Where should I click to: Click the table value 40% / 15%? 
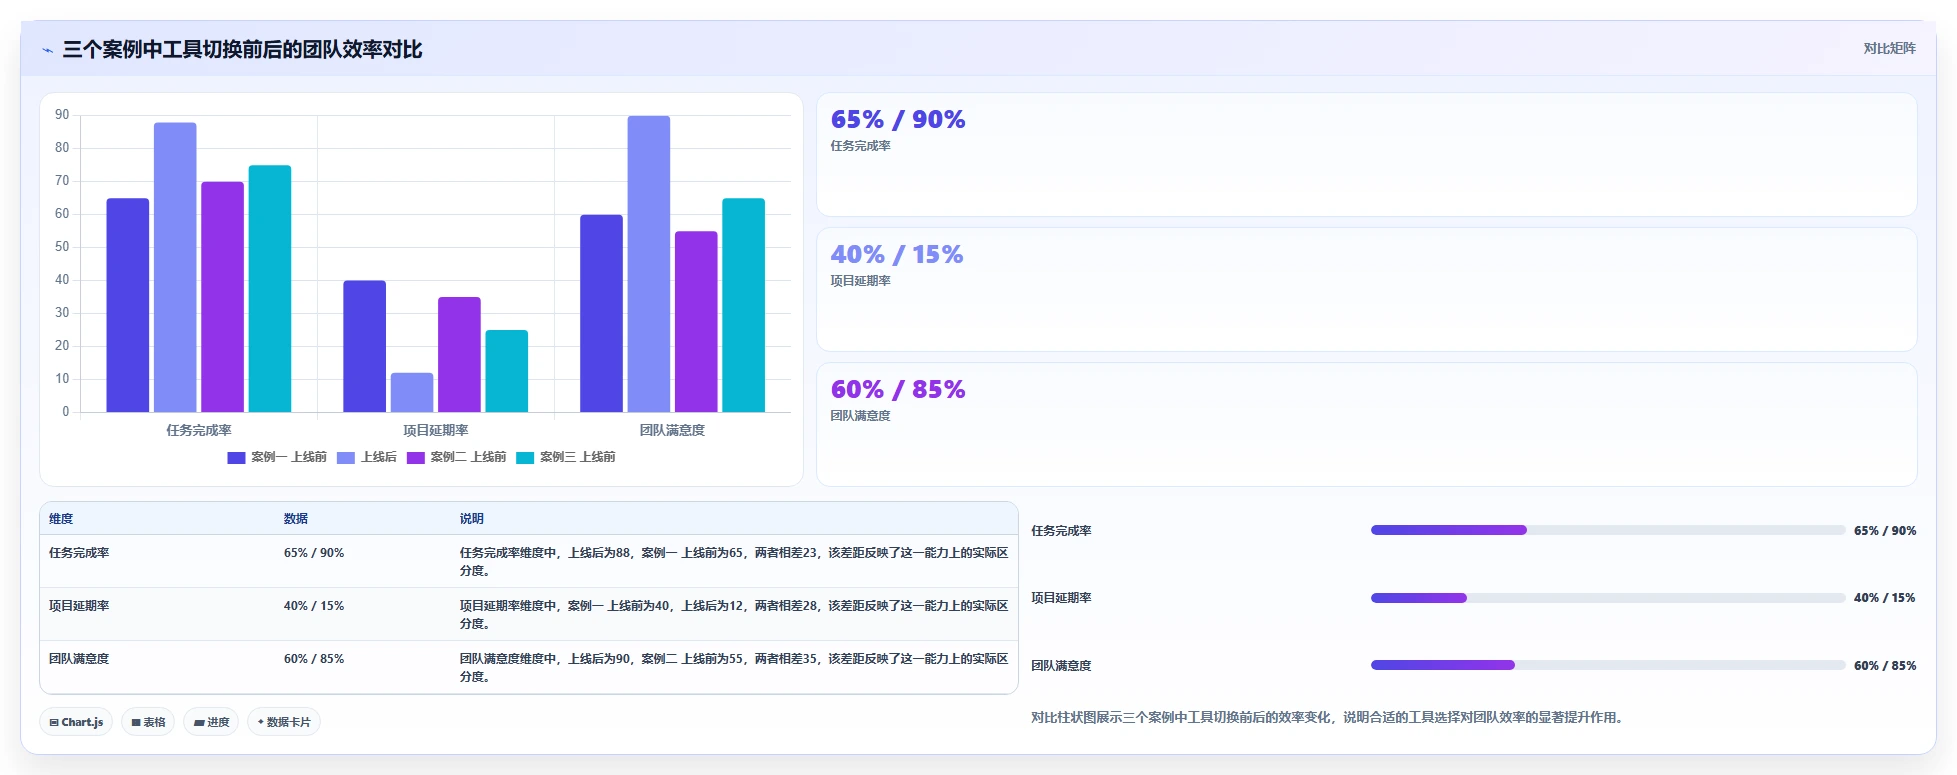coord(314,606)
